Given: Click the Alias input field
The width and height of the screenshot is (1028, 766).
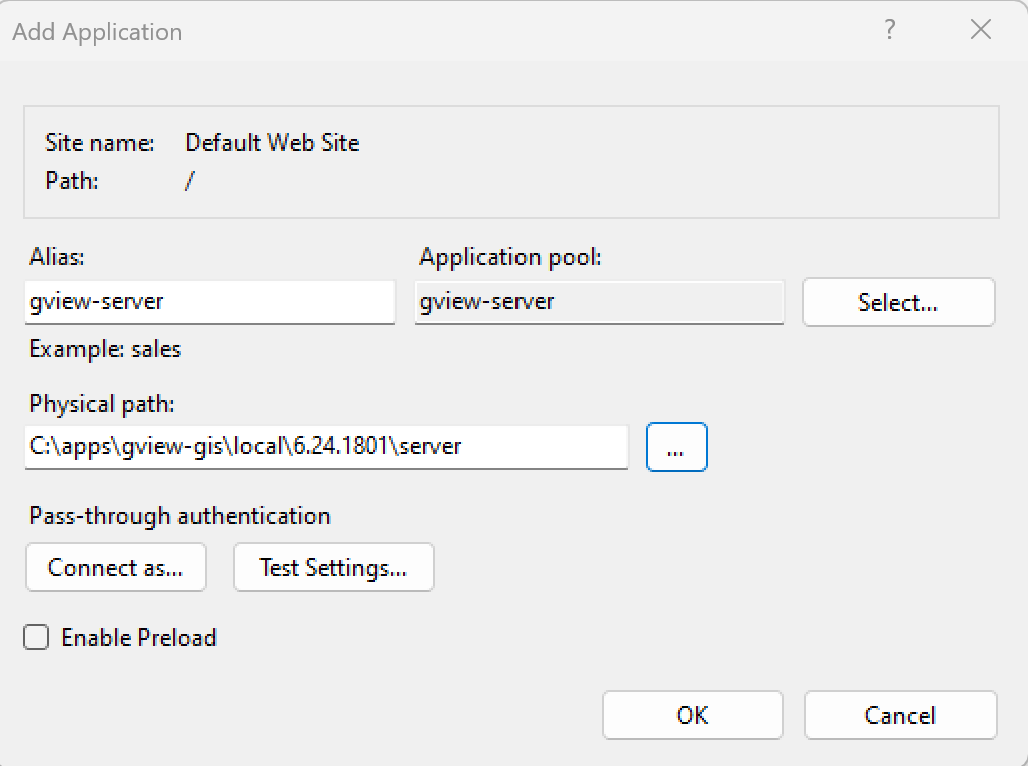Looking at the screenshot, I should (x=210, y=302).
